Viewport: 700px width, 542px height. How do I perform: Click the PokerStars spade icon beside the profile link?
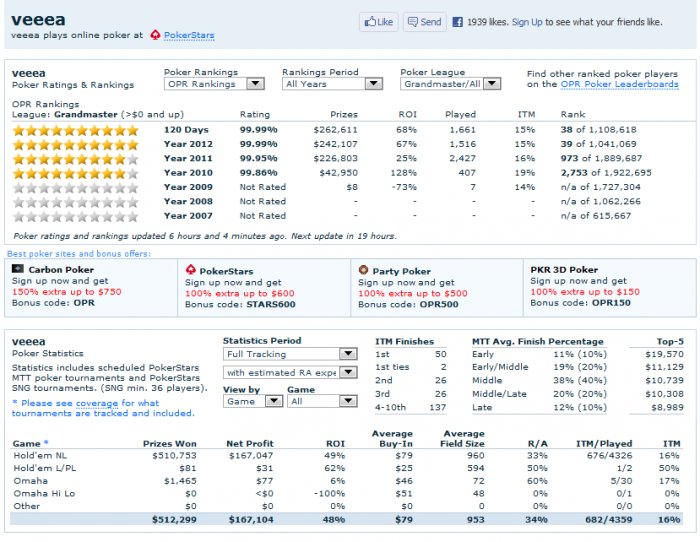click(155, 35)
